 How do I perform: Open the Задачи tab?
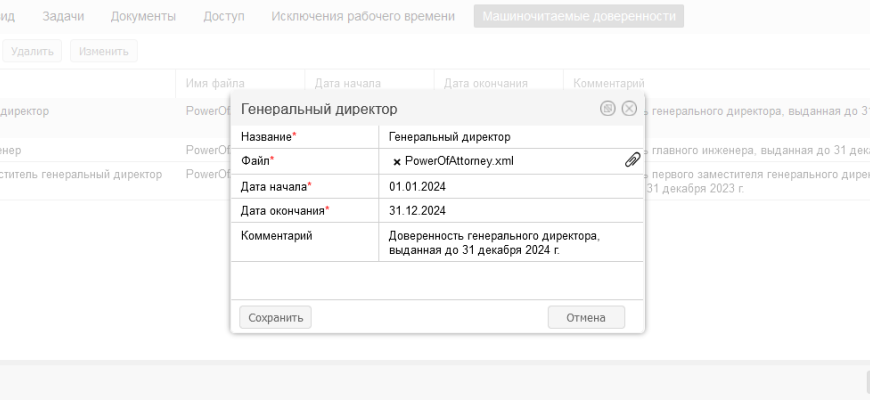(63, 16)
